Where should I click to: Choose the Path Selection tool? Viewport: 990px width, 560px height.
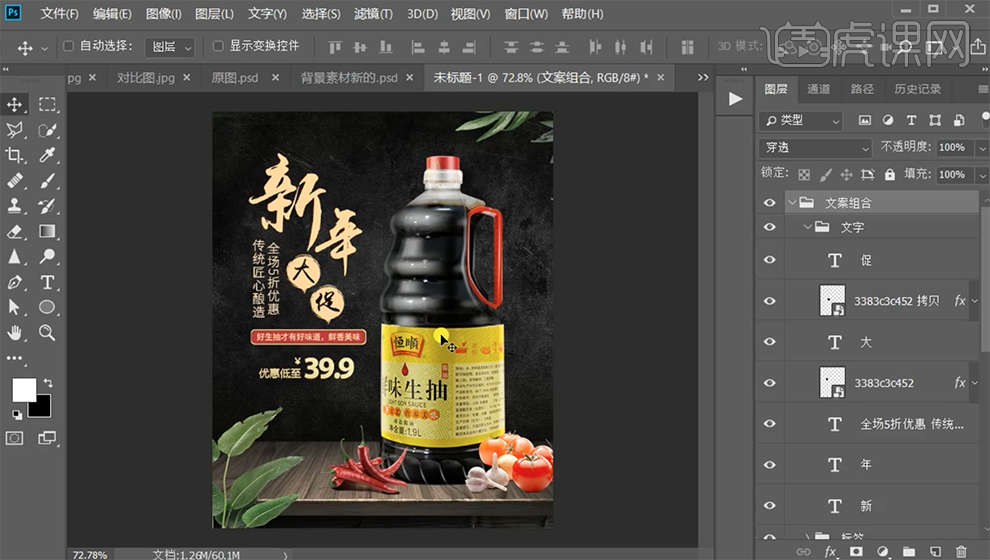(x=15, y=307)
